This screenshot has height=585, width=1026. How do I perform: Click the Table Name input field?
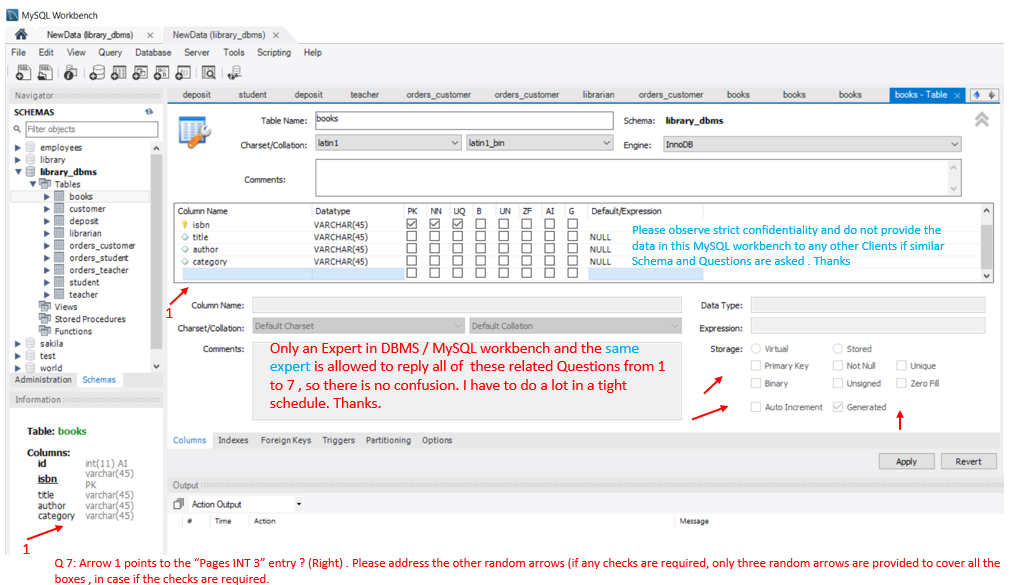[x=464, y=120]
